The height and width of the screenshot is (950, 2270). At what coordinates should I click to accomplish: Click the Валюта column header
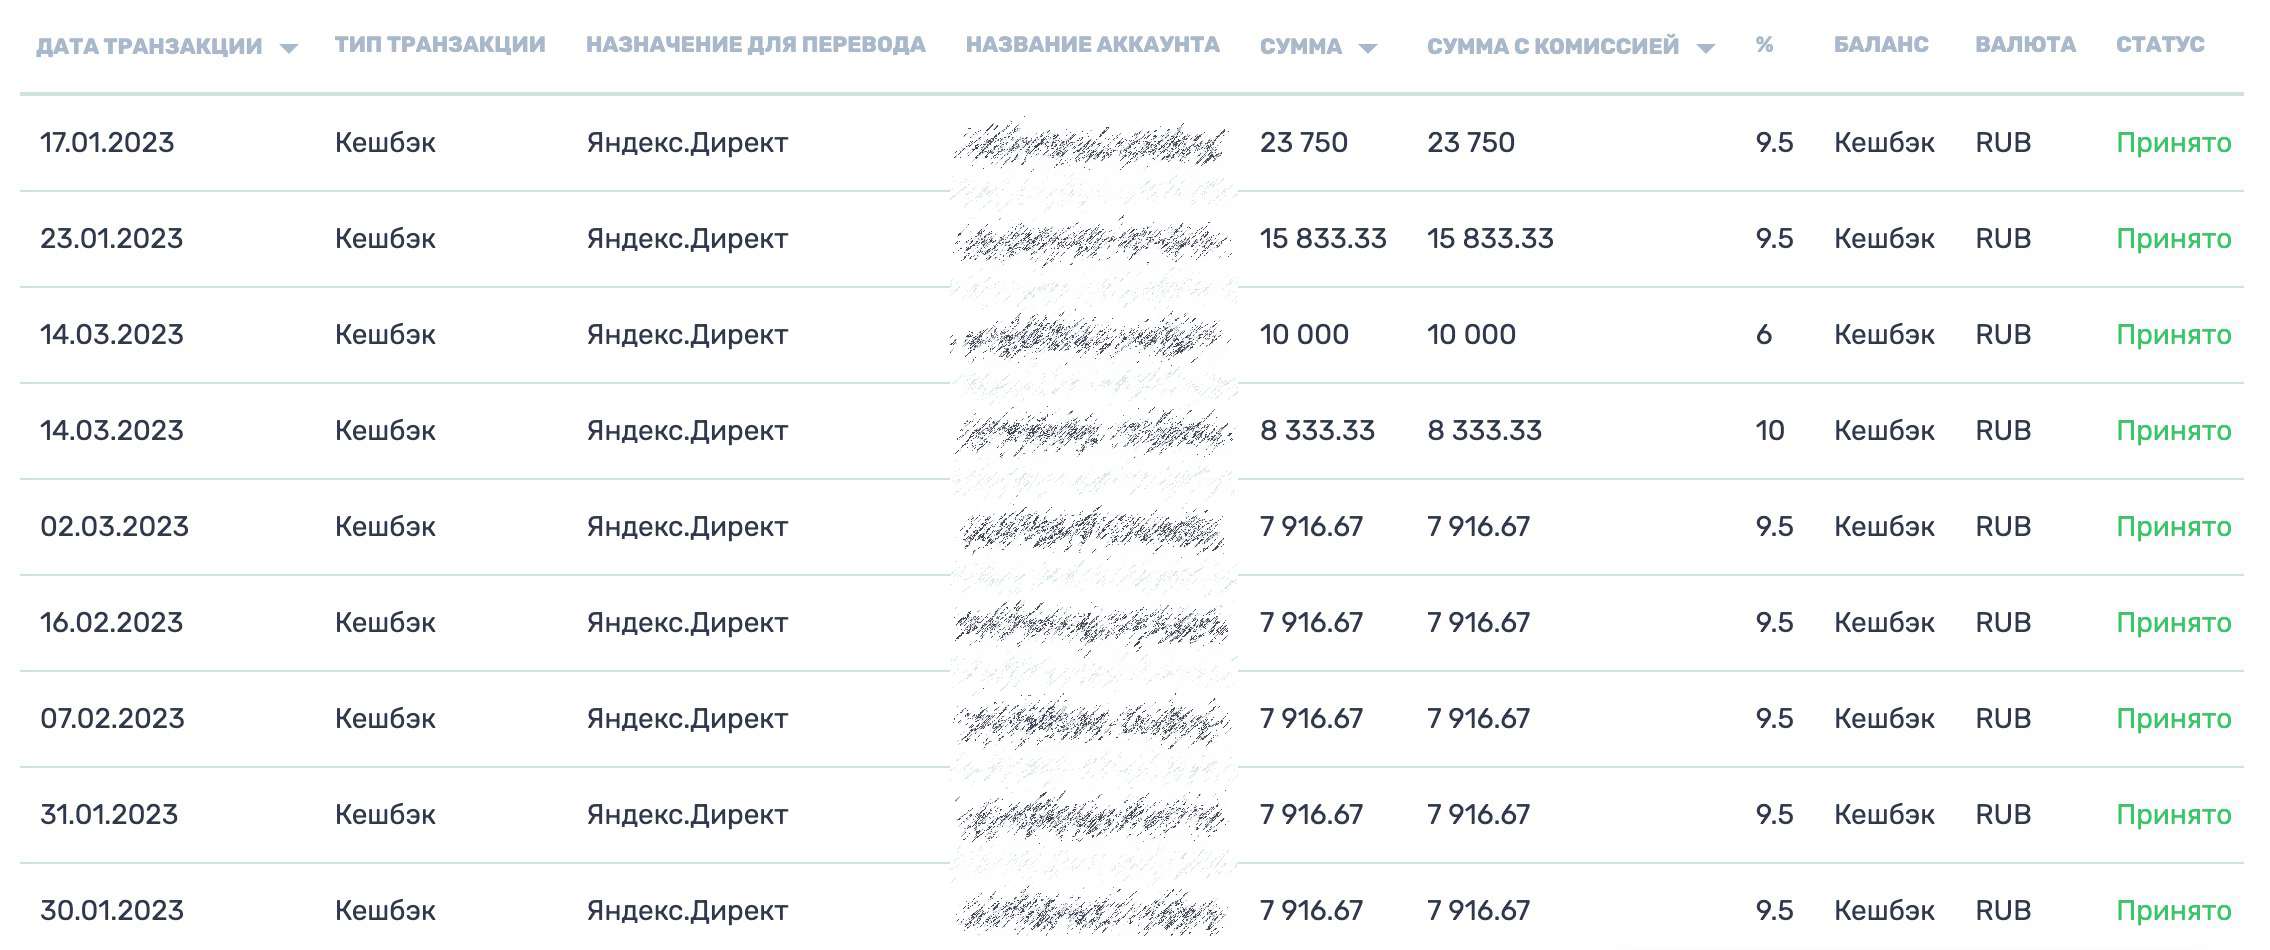point(2025,45)
